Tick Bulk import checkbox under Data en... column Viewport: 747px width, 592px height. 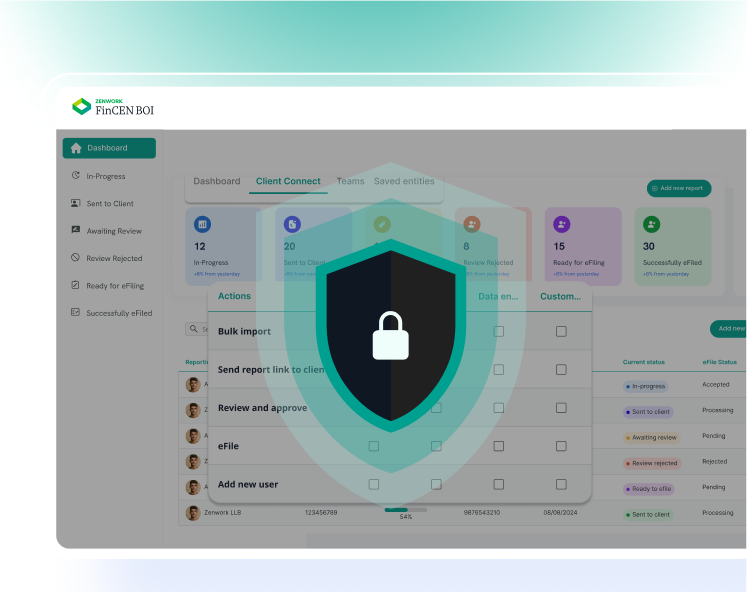pyautogui.click(x=499, y=331)
